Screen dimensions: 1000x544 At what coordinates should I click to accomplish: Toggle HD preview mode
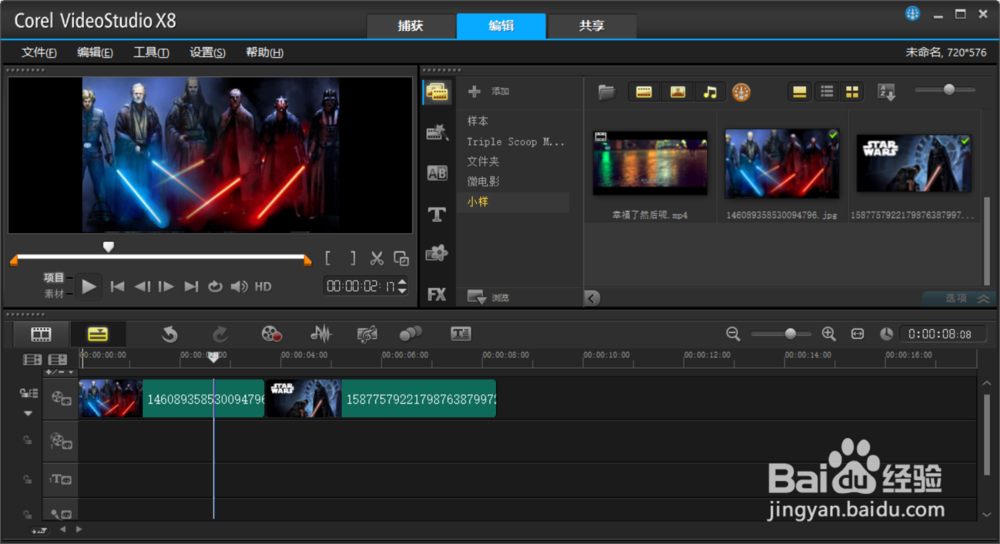(x=263, y=287)
